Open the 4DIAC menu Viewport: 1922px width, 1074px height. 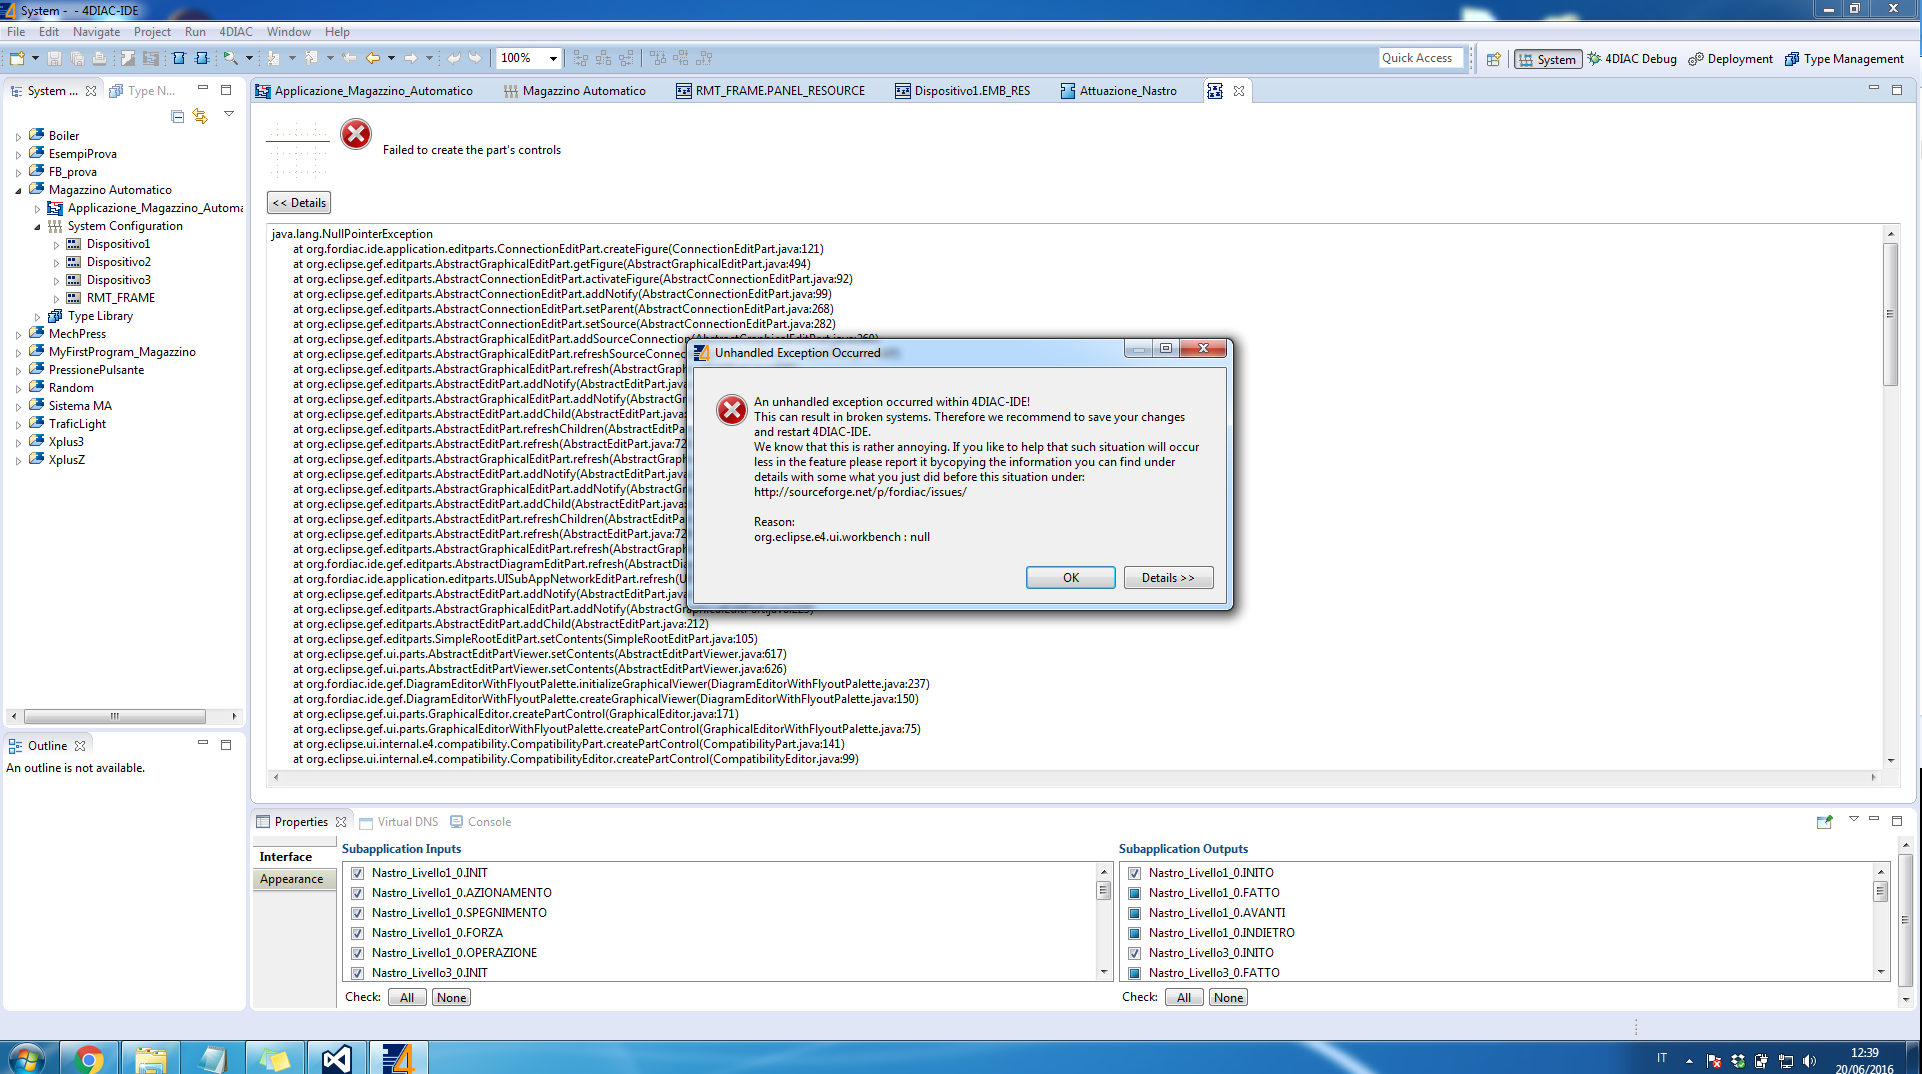tap(236, 32)
